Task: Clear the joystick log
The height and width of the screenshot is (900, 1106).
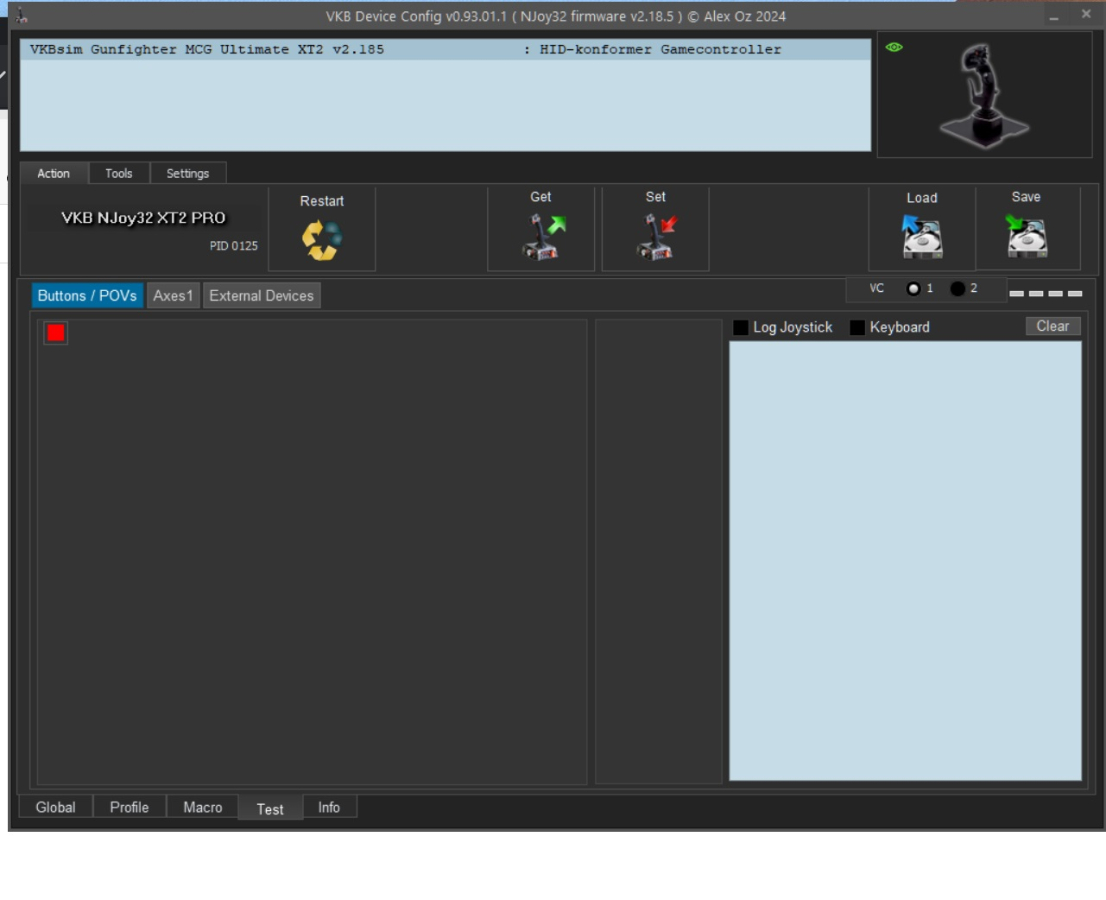Action: (x=1052, y=327)
